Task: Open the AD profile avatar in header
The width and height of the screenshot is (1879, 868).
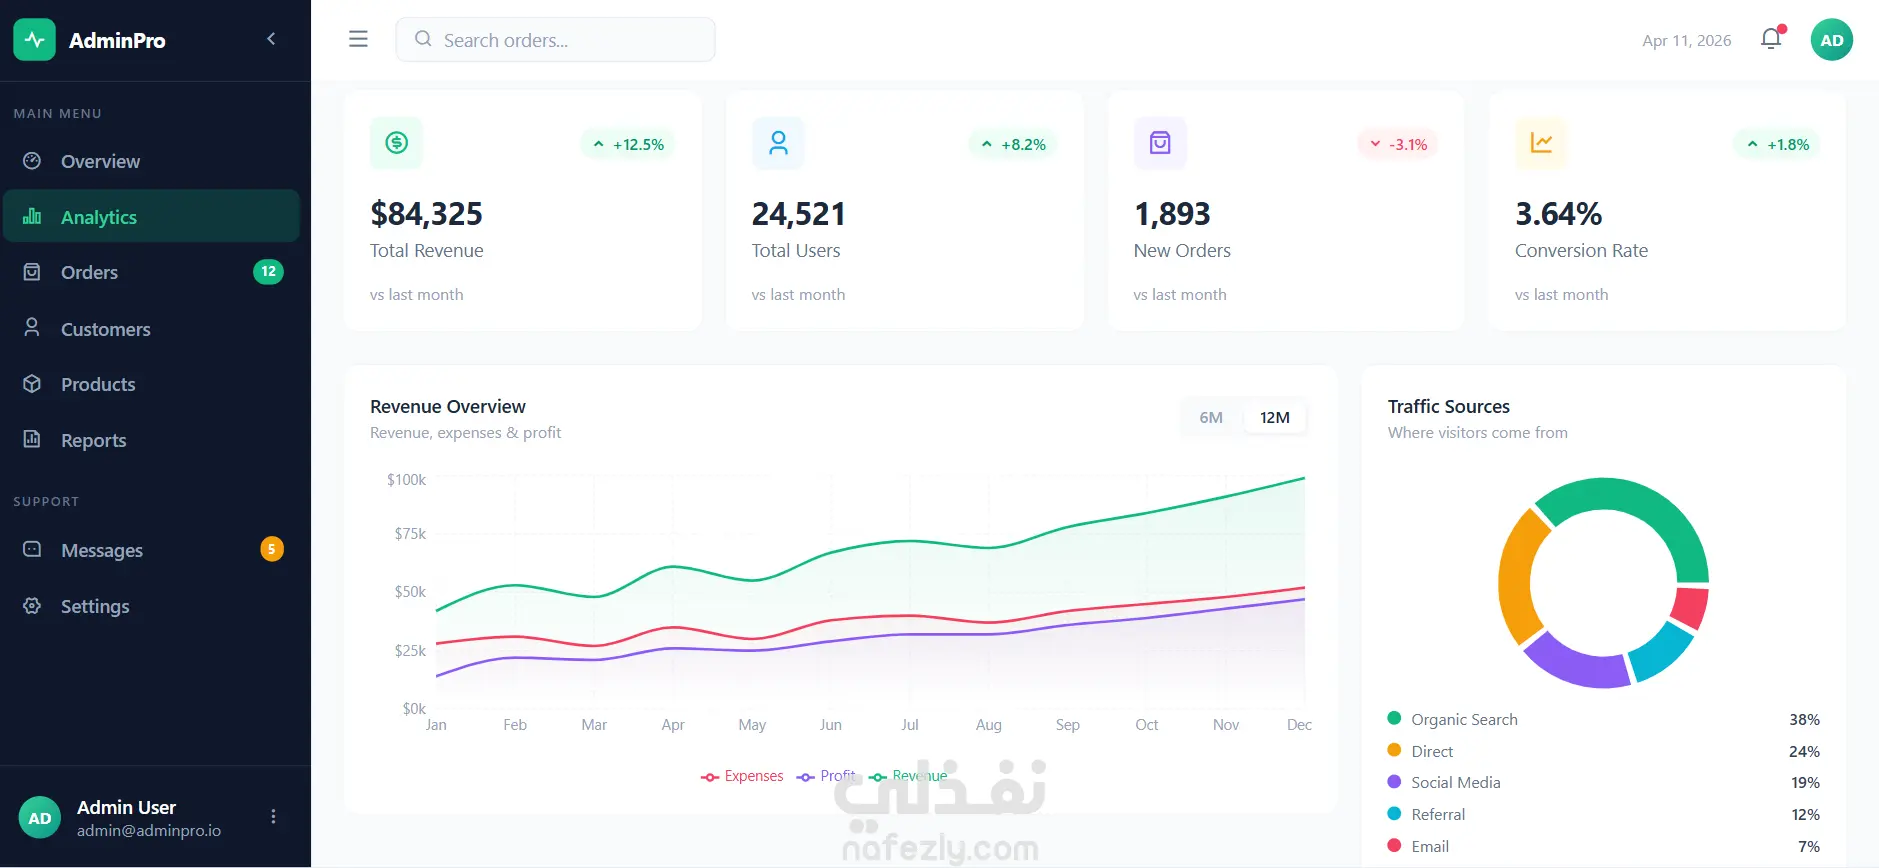Action: pyautogui.click(x=1832, y=40)
